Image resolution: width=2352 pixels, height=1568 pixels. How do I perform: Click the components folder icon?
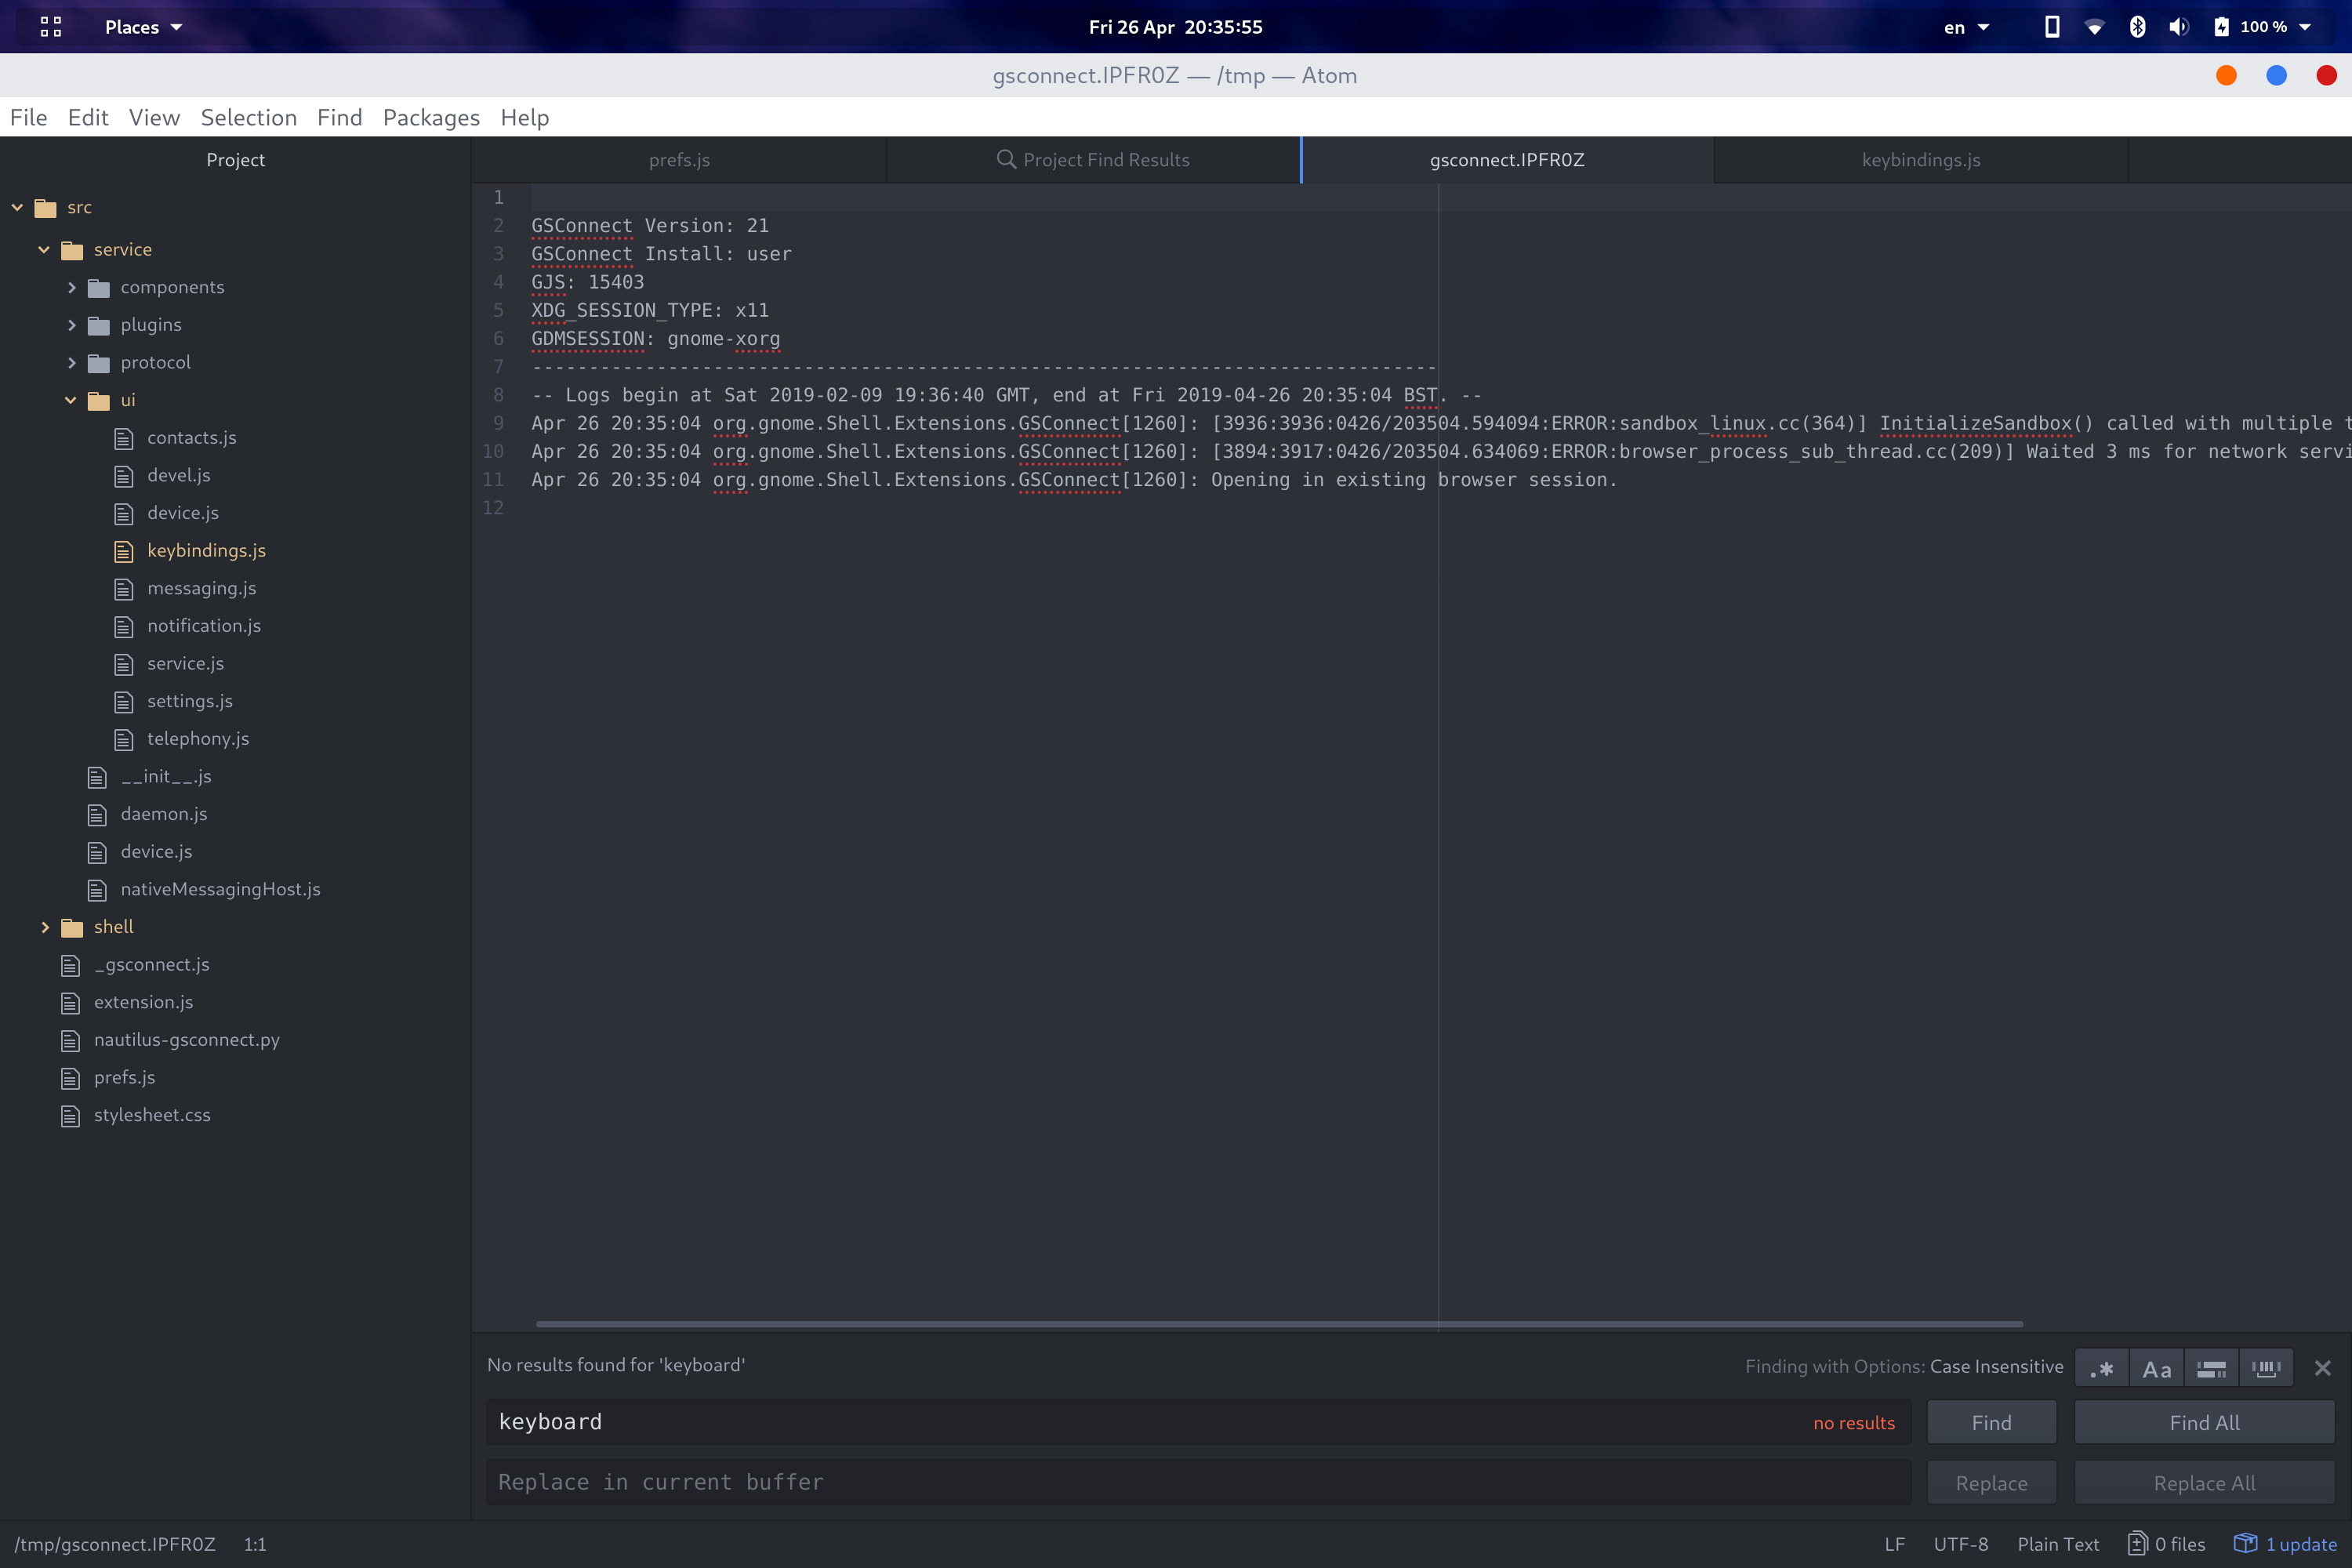pyautogui.click(x=99, y=288)
